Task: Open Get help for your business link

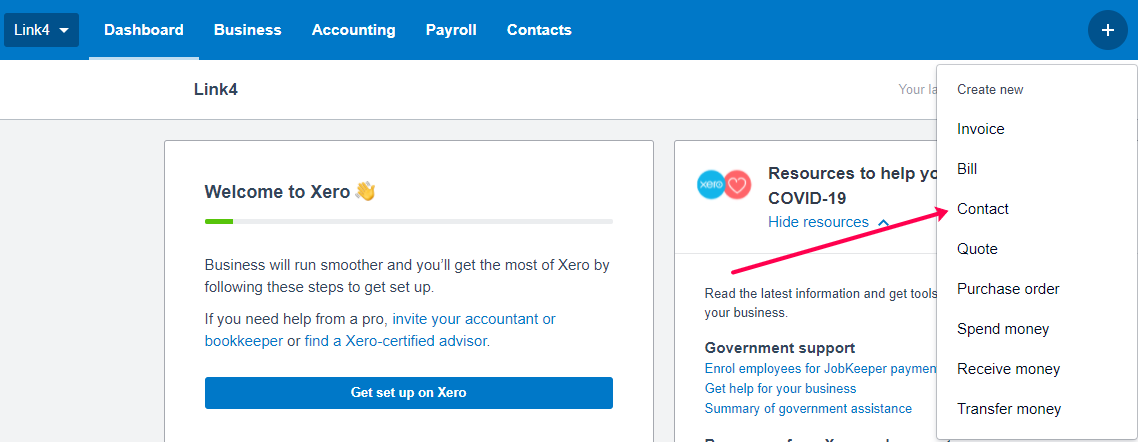Action: 780,388
